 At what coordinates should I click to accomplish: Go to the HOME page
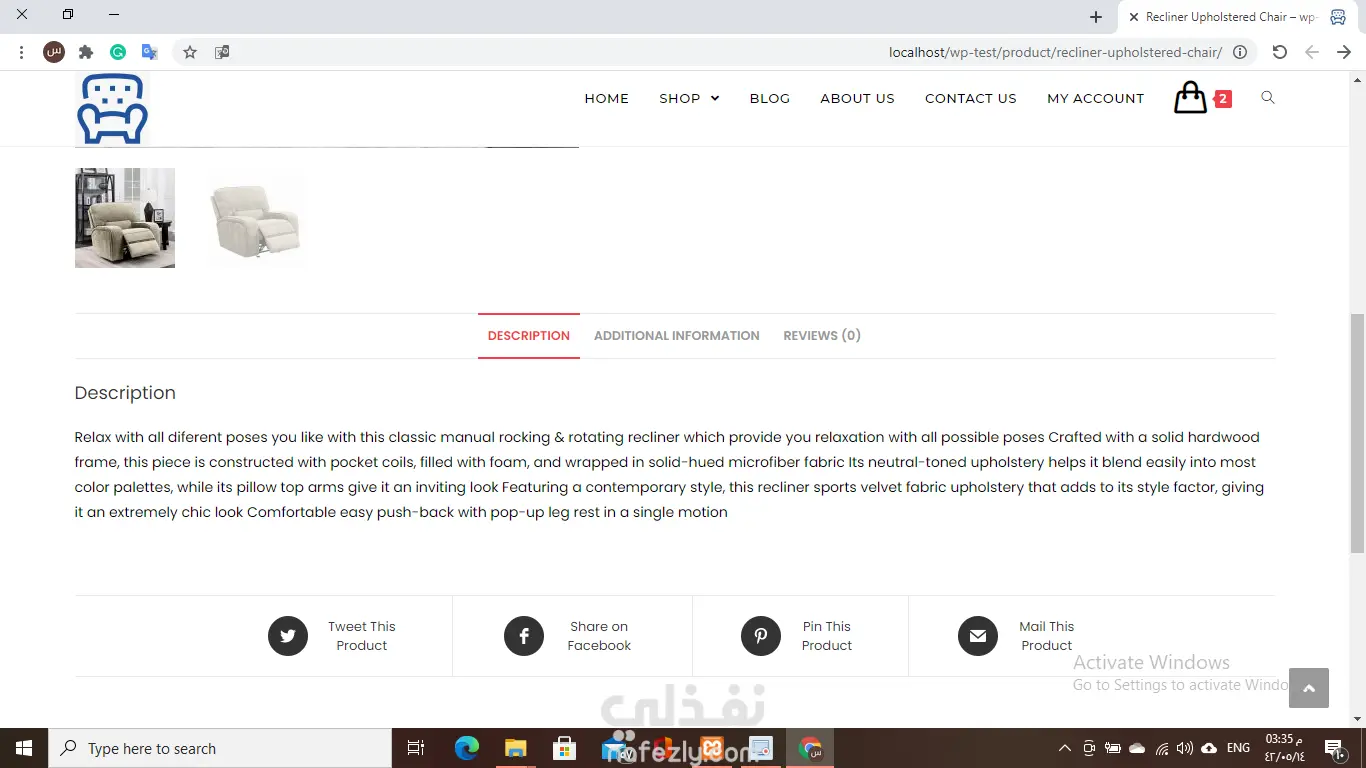pos(607,98)
